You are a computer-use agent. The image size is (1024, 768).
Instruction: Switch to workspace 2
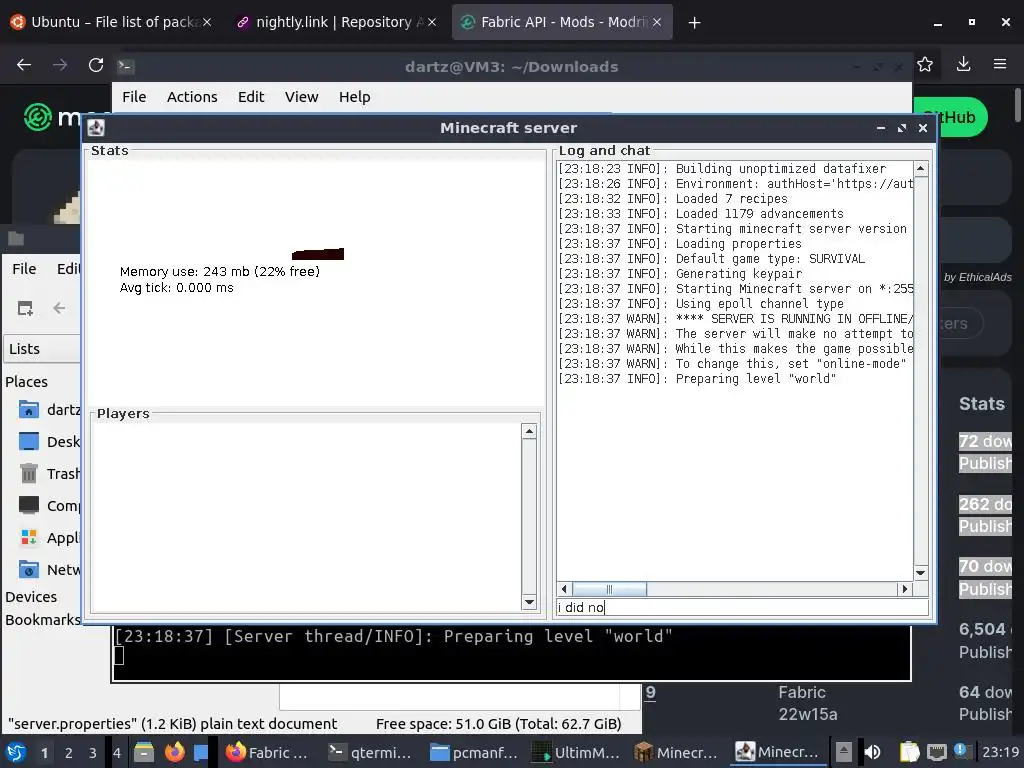pyautogui.click(x=69, y=753)
